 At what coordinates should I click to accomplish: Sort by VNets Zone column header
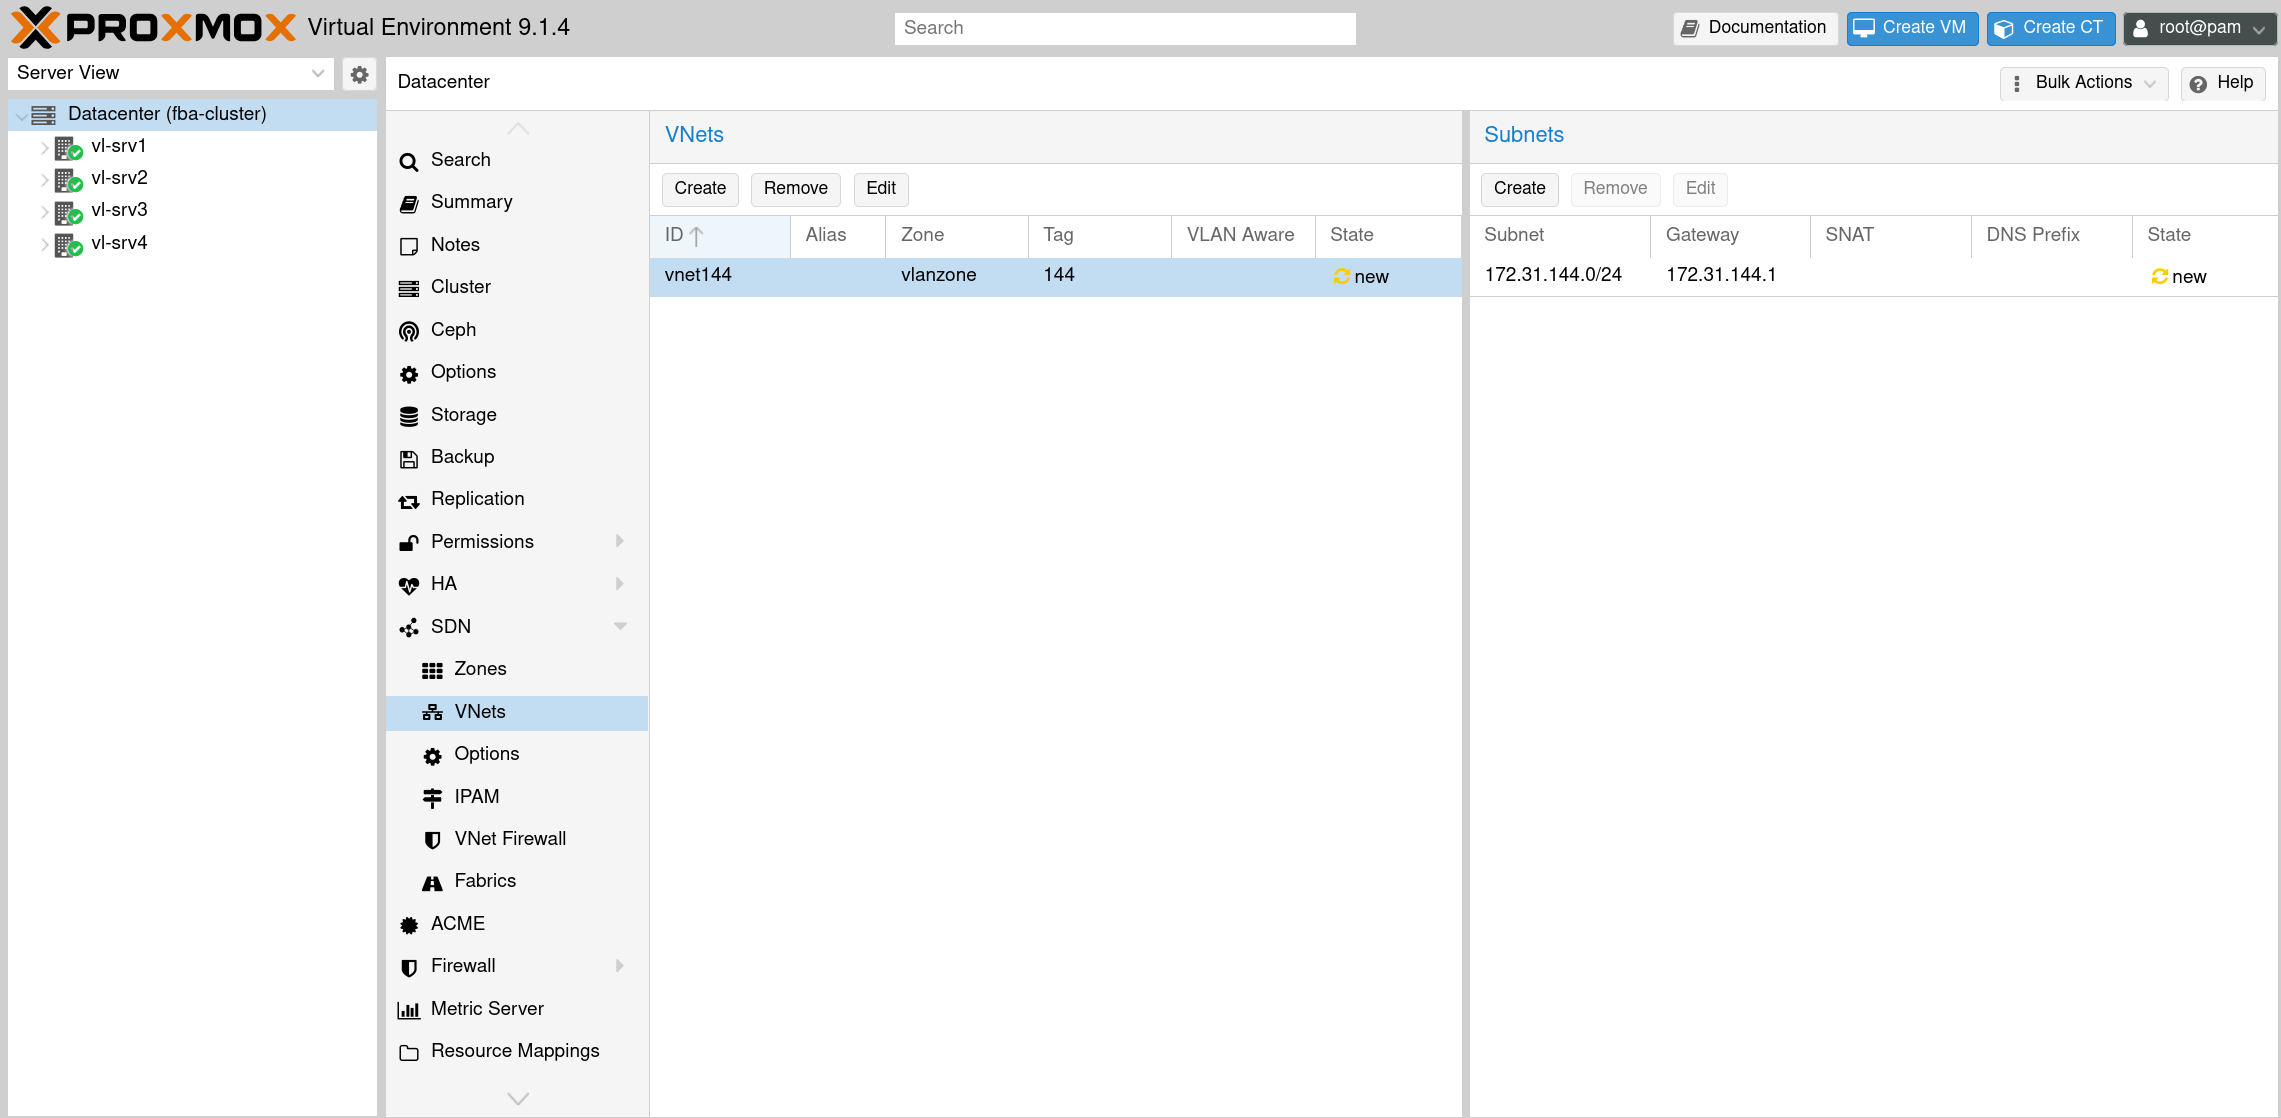pyautogui.click(x=956, y=236)
